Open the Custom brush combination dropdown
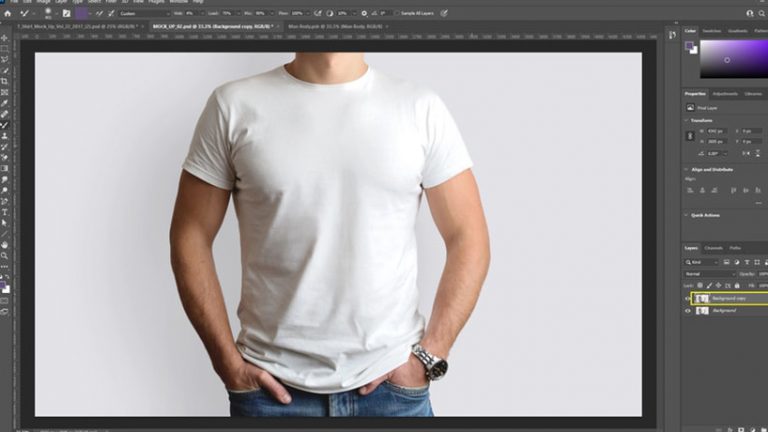The width and height of the screenshot is (768, 432). coord(144,14)
